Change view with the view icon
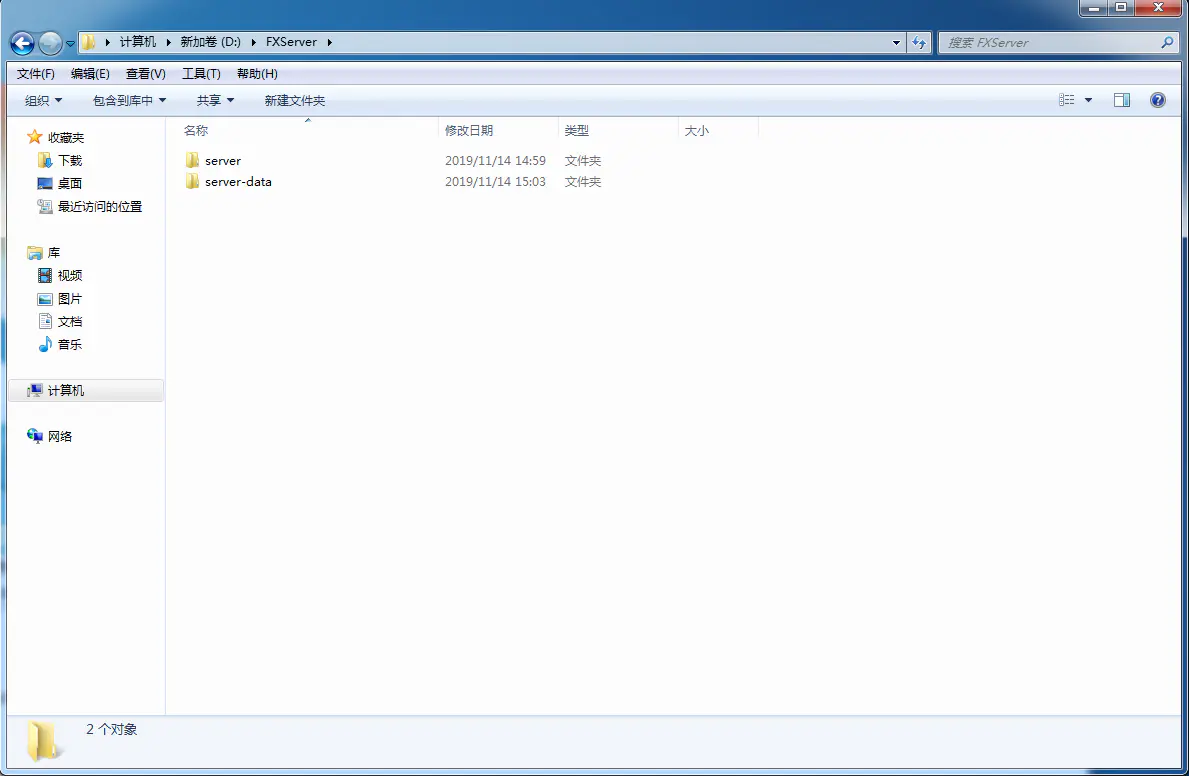The width and height of the screenshot is (1189, 776). point(1067,100)
